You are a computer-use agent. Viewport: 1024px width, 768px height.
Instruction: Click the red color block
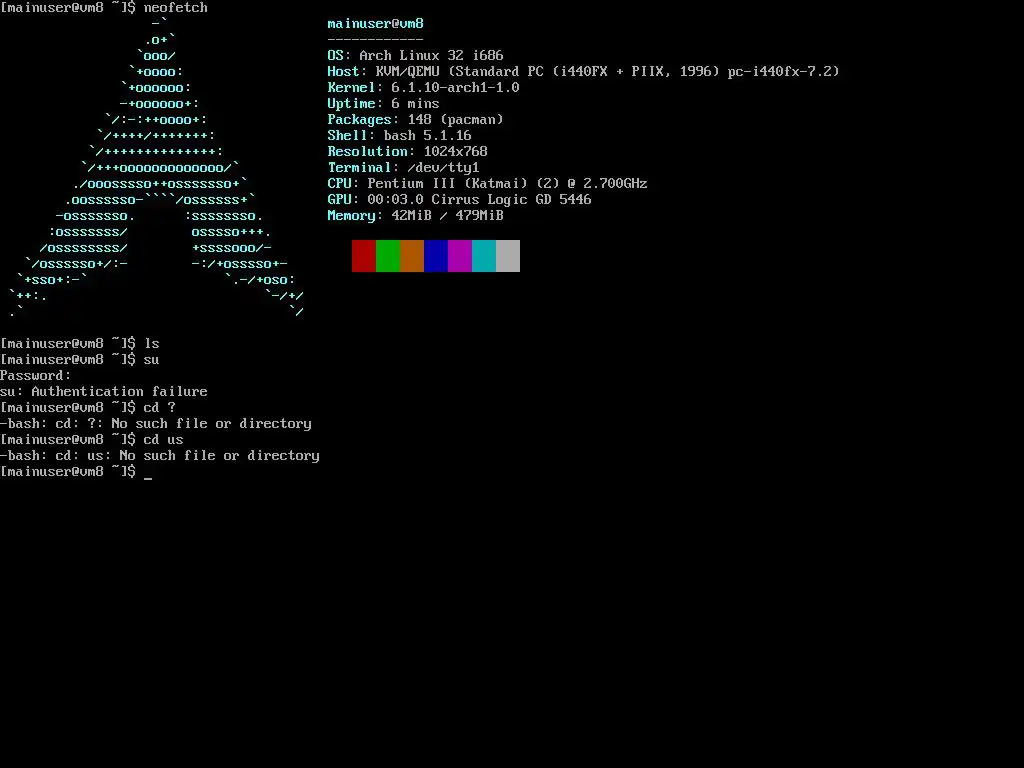[x=364, y=256]
